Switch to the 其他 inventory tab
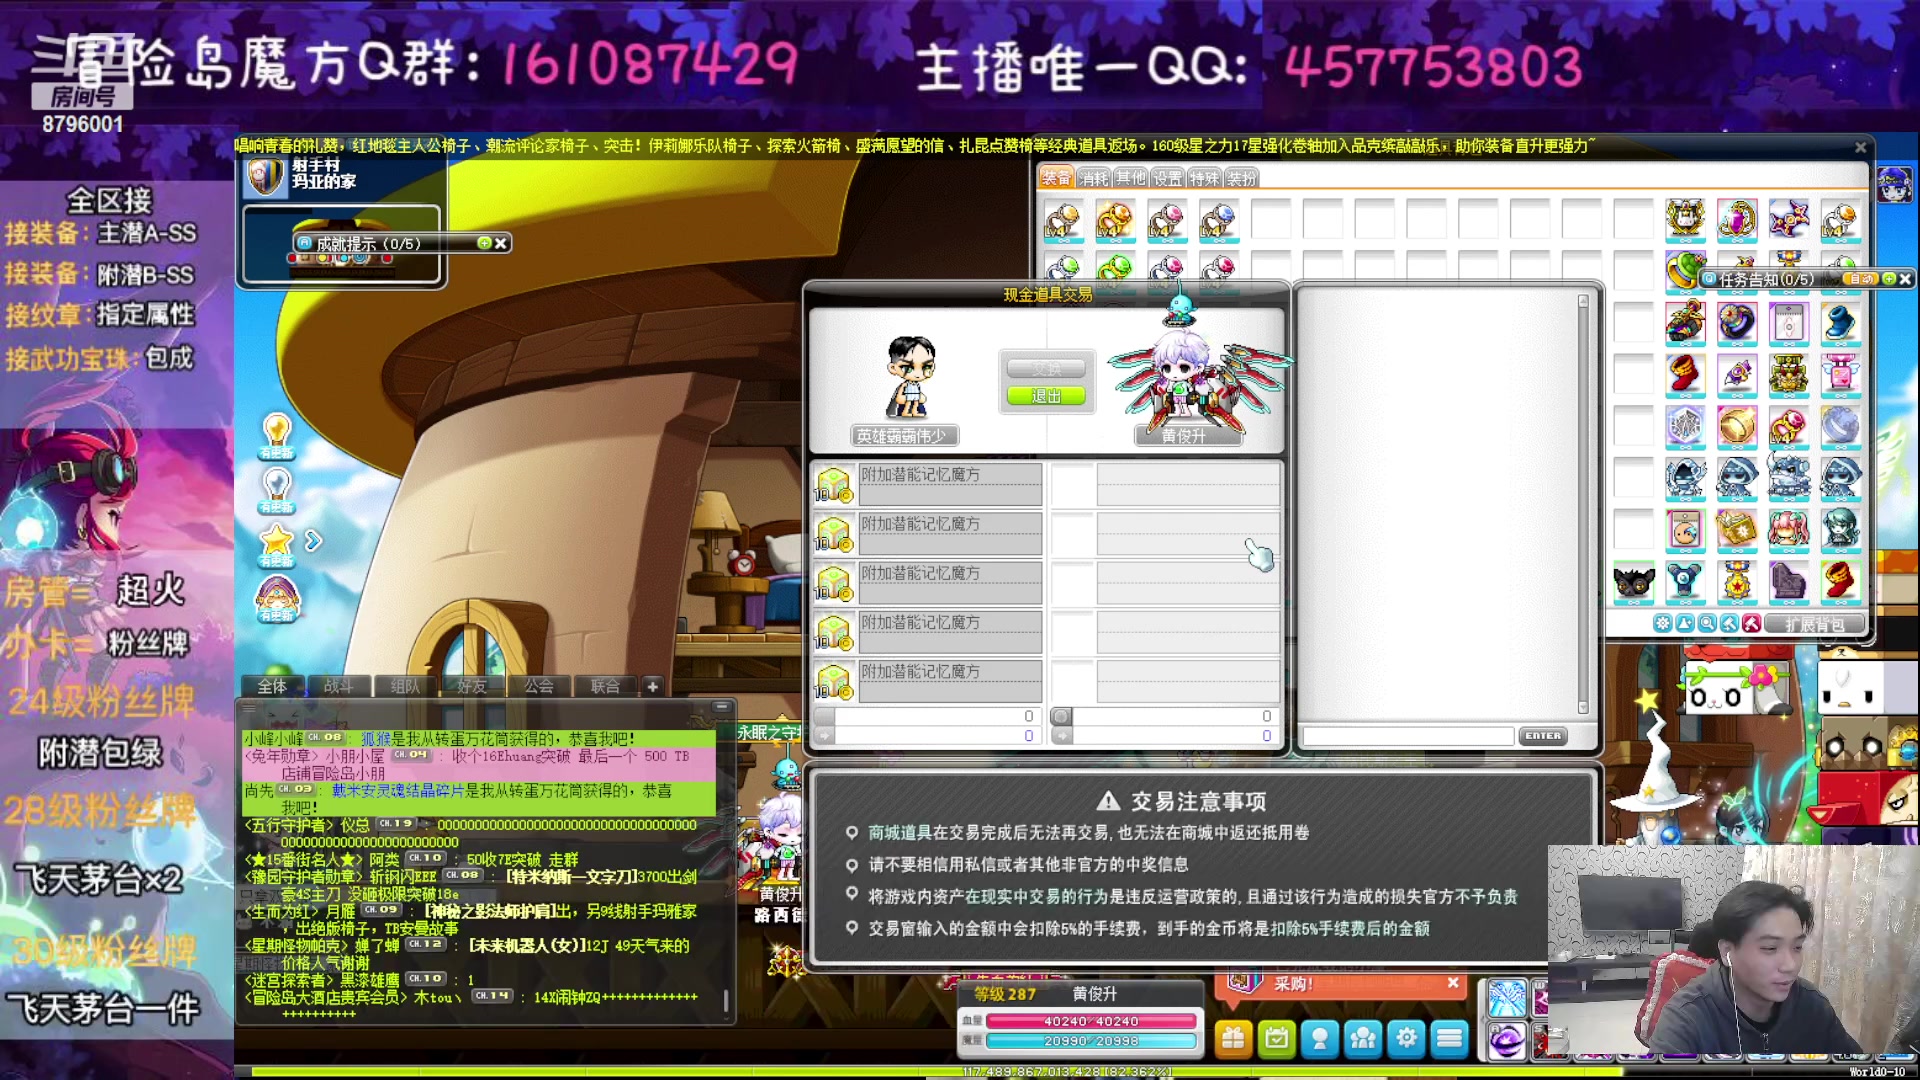Image resolution: width=1920 pixels, height=1080 pixels. (1130, 178)
